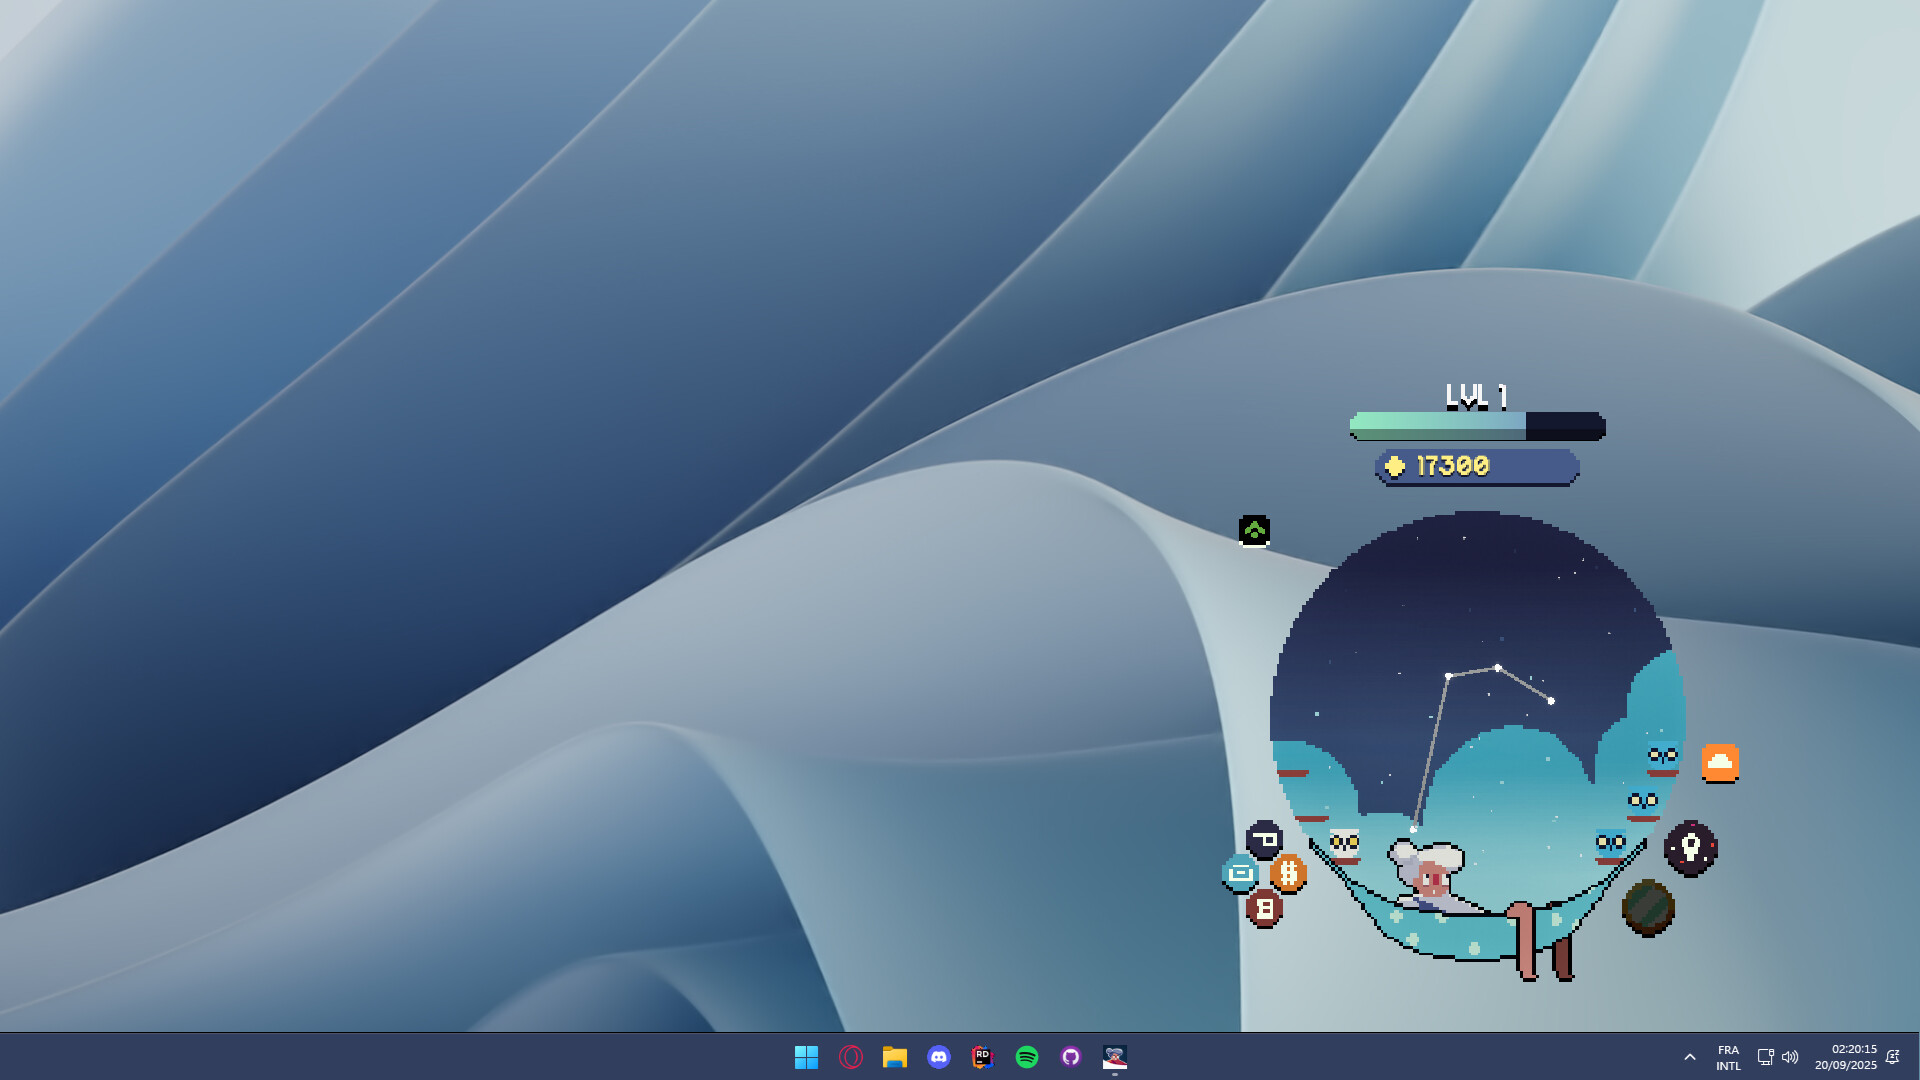This screenshot has height=1080, width=1920.
Task: Expand the hidden icons chevron in the tray
Action: pos(1689,1056)
